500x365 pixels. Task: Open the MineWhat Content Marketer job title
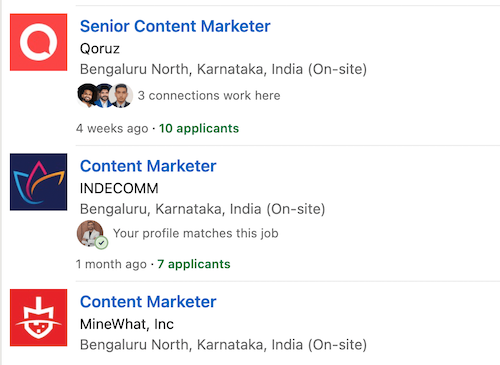click(x=148, y=302)
